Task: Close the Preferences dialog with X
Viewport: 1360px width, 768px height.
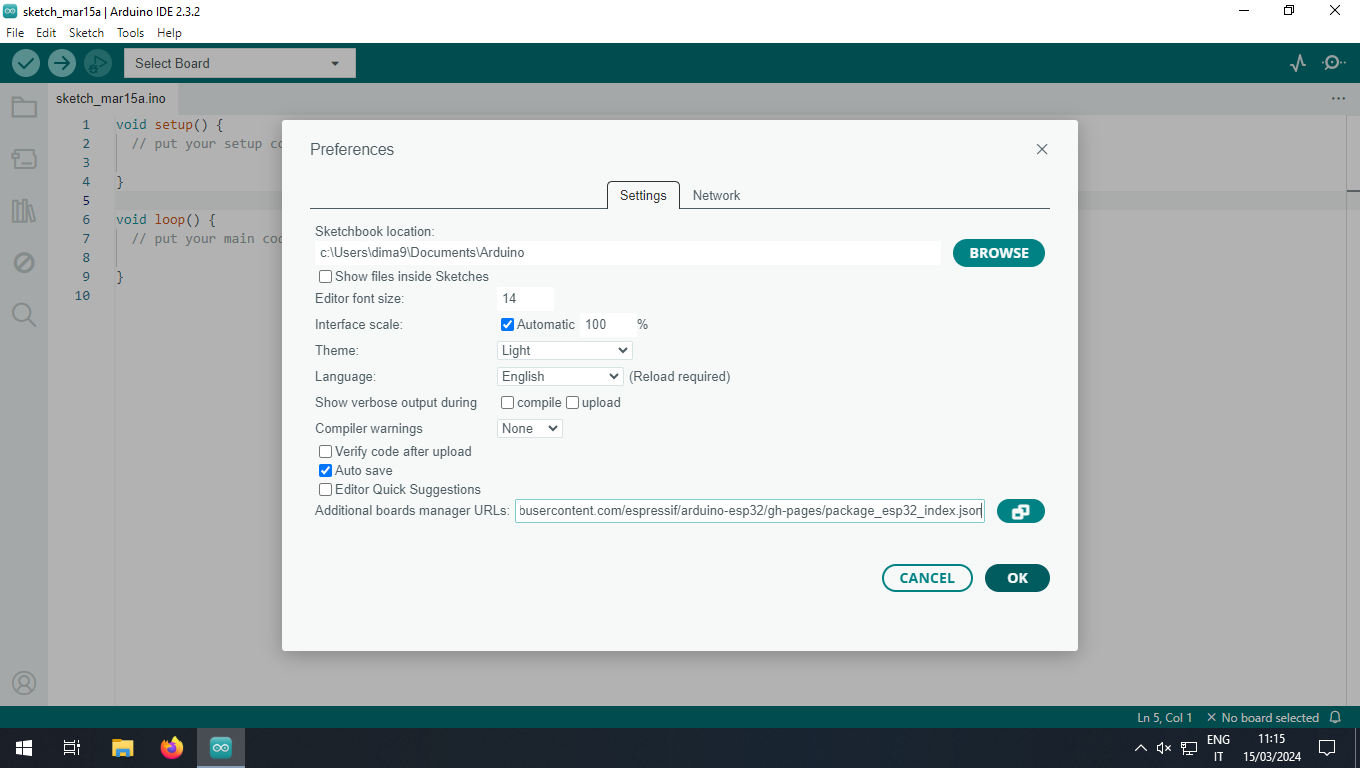Action: 1042,149
